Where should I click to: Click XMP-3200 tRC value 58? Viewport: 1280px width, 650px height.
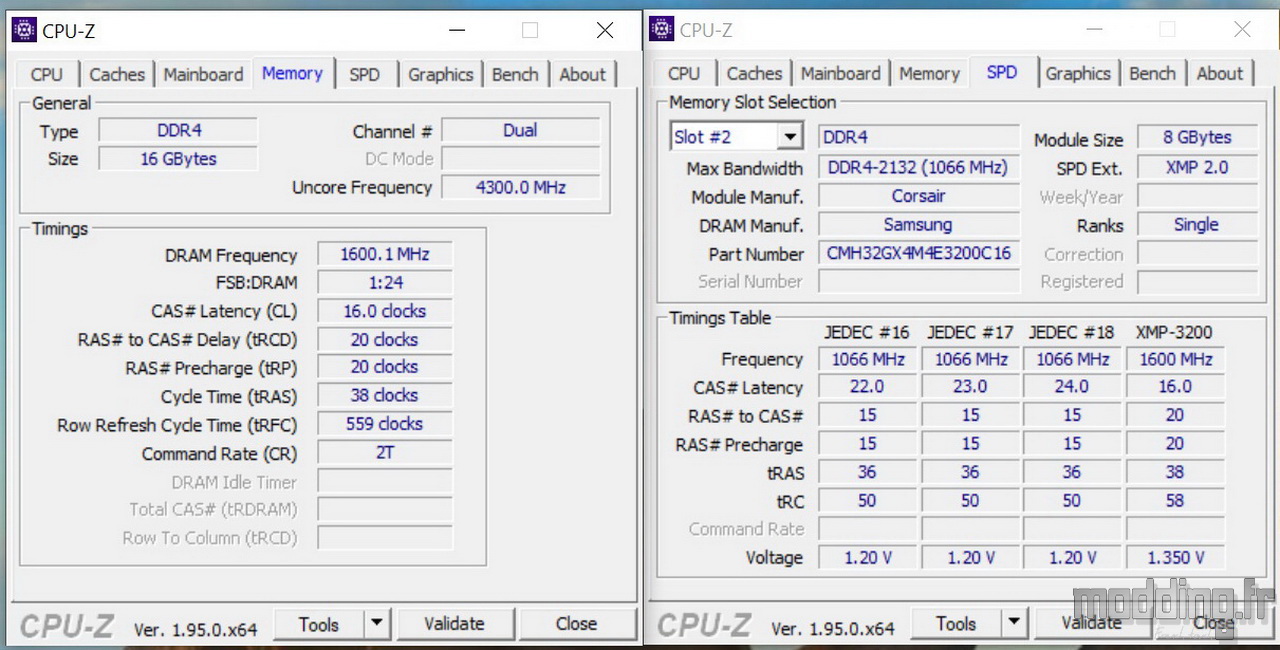(x=1176, y=501)
